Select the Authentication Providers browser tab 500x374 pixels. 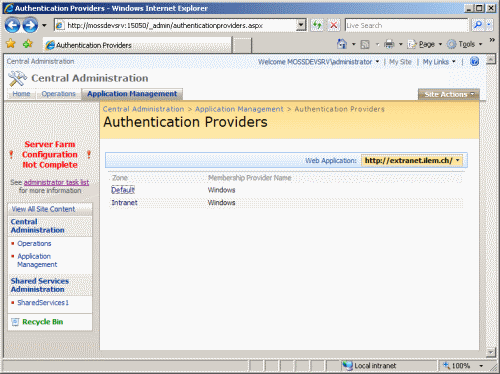(x=137, y=45)
